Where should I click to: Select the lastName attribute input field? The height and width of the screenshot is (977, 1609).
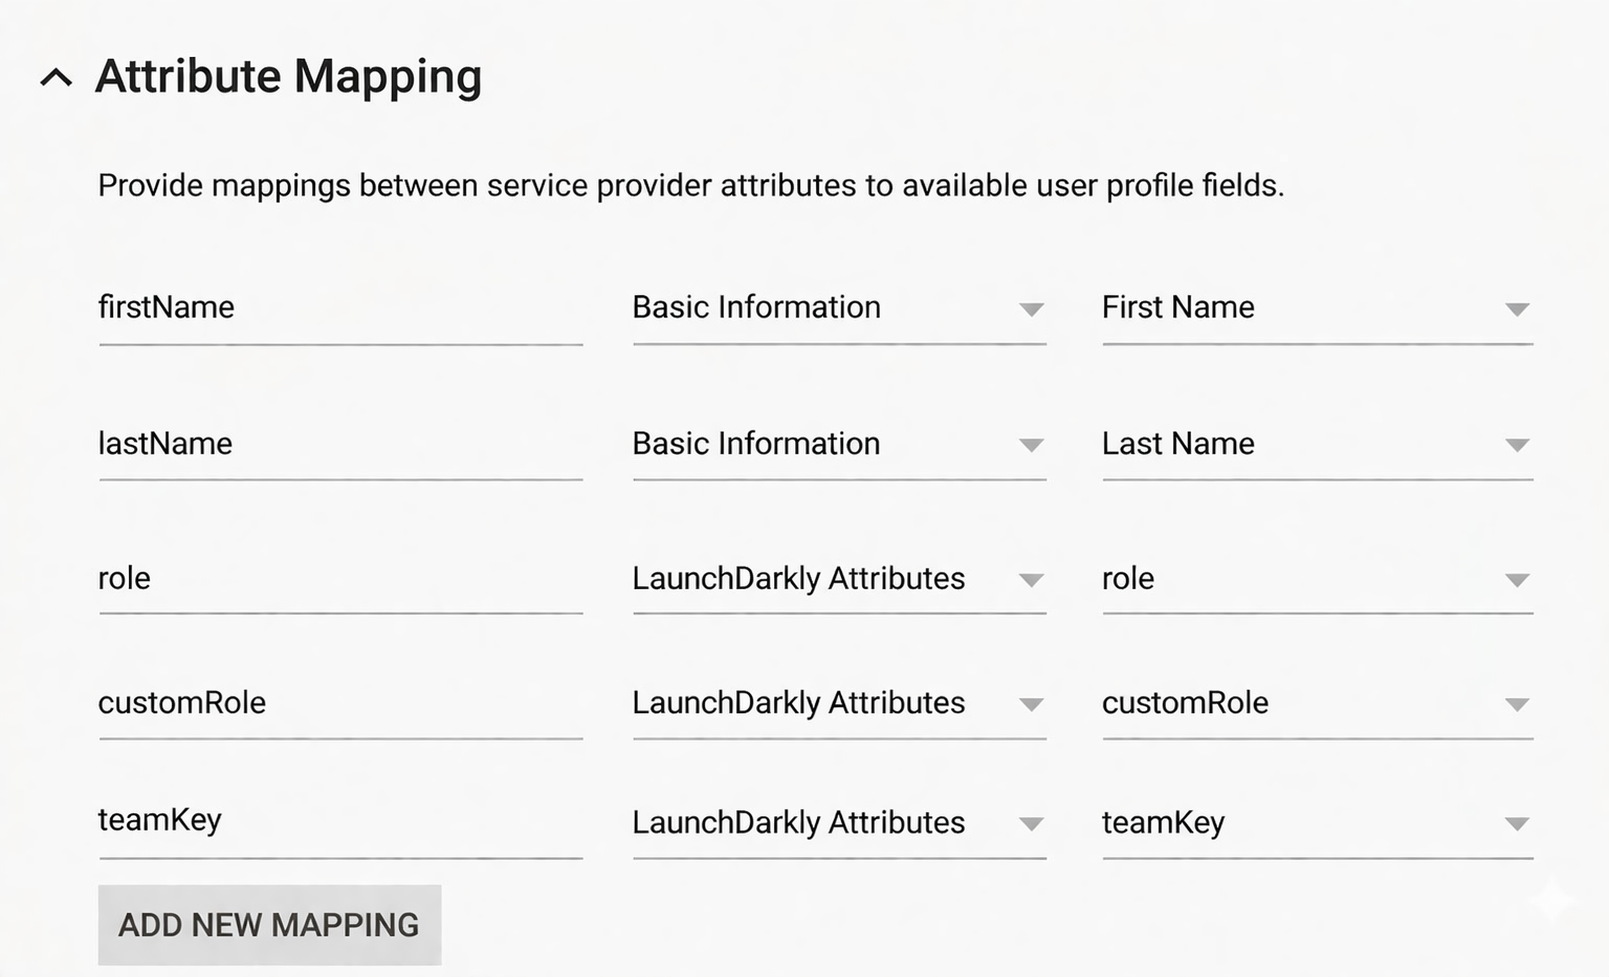tap(340, 444)
